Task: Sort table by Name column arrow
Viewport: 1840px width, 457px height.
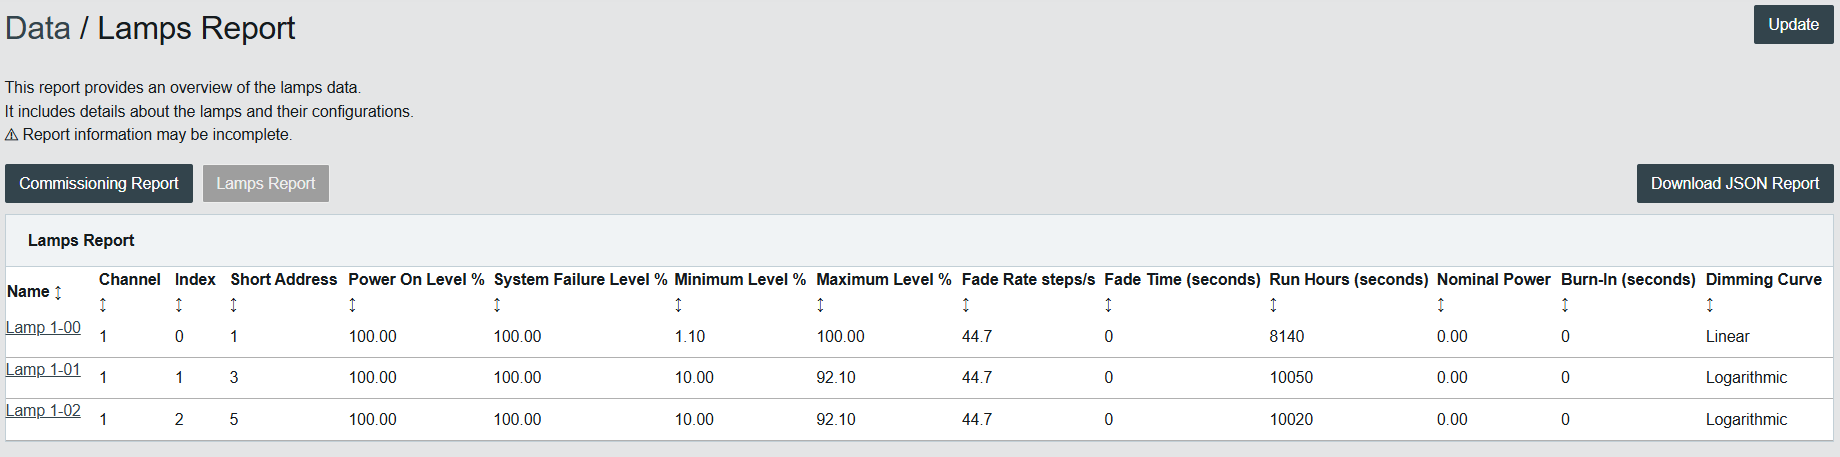Action: 58,292
